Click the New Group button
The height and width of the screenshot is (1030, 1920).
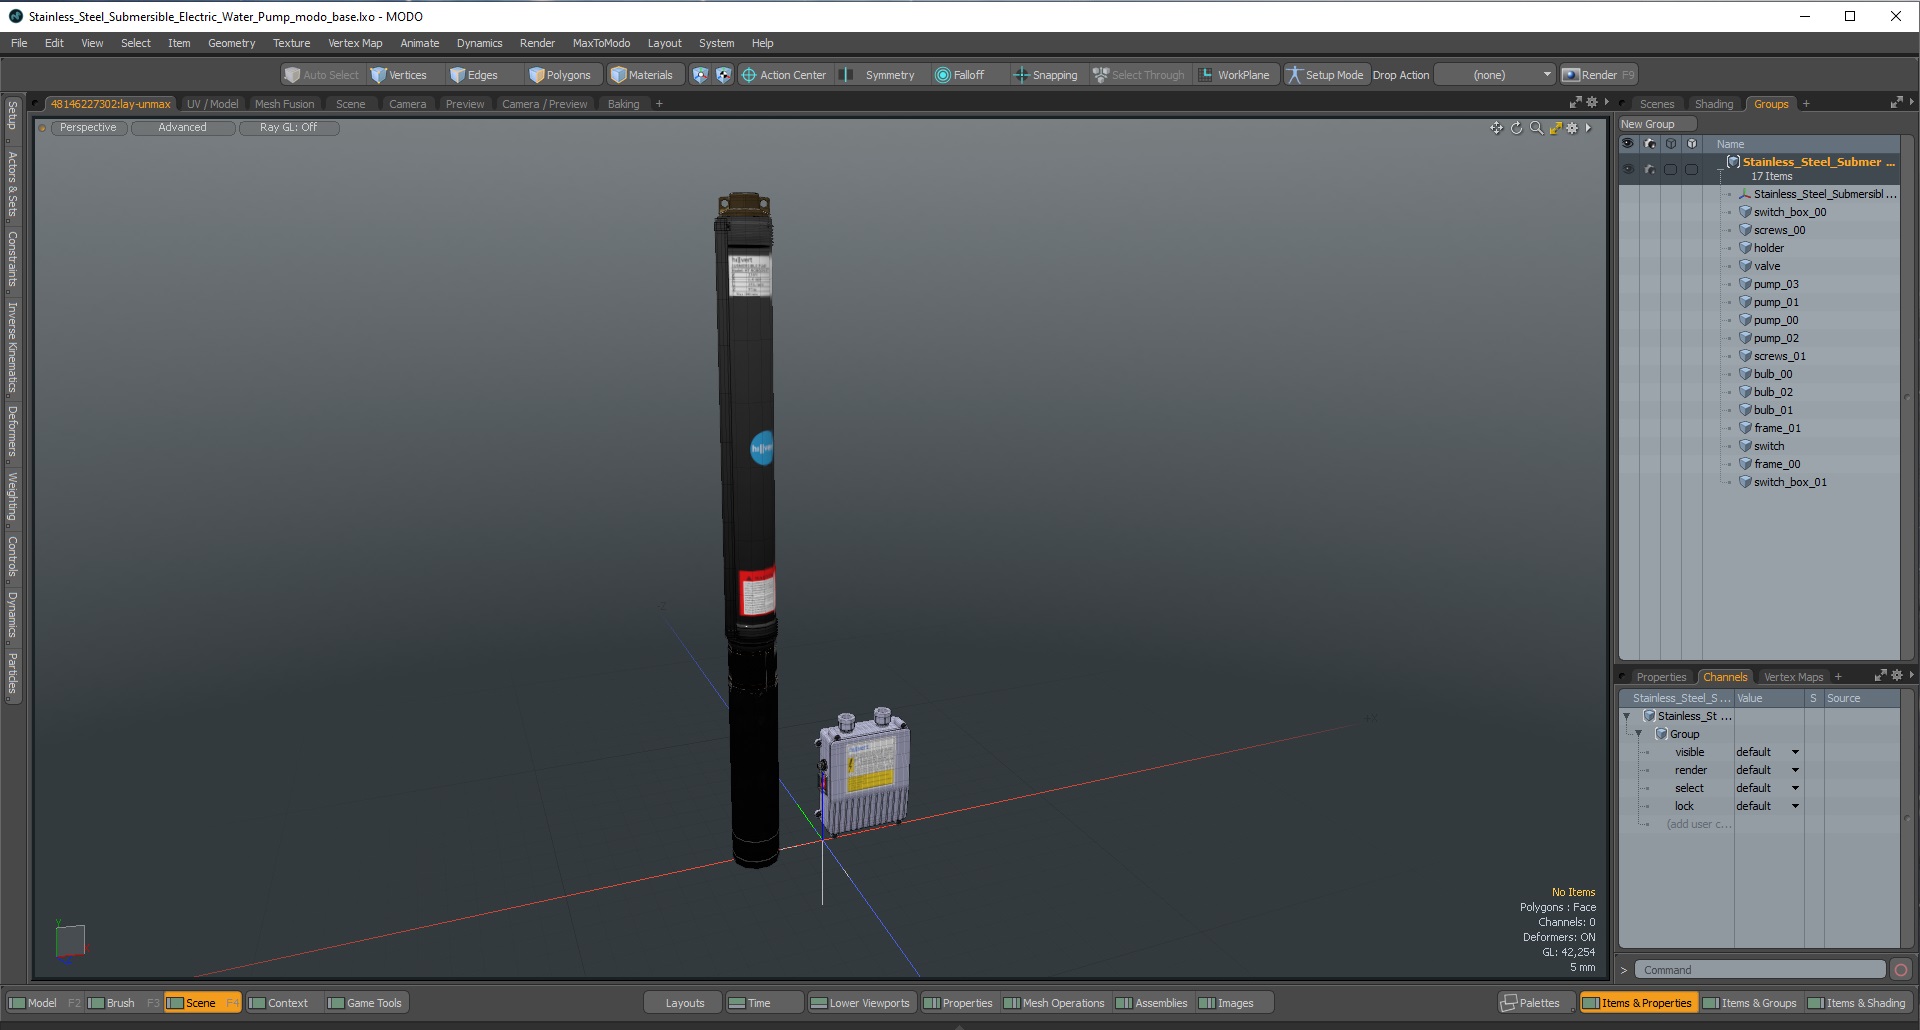click(x=1657, y=124)
